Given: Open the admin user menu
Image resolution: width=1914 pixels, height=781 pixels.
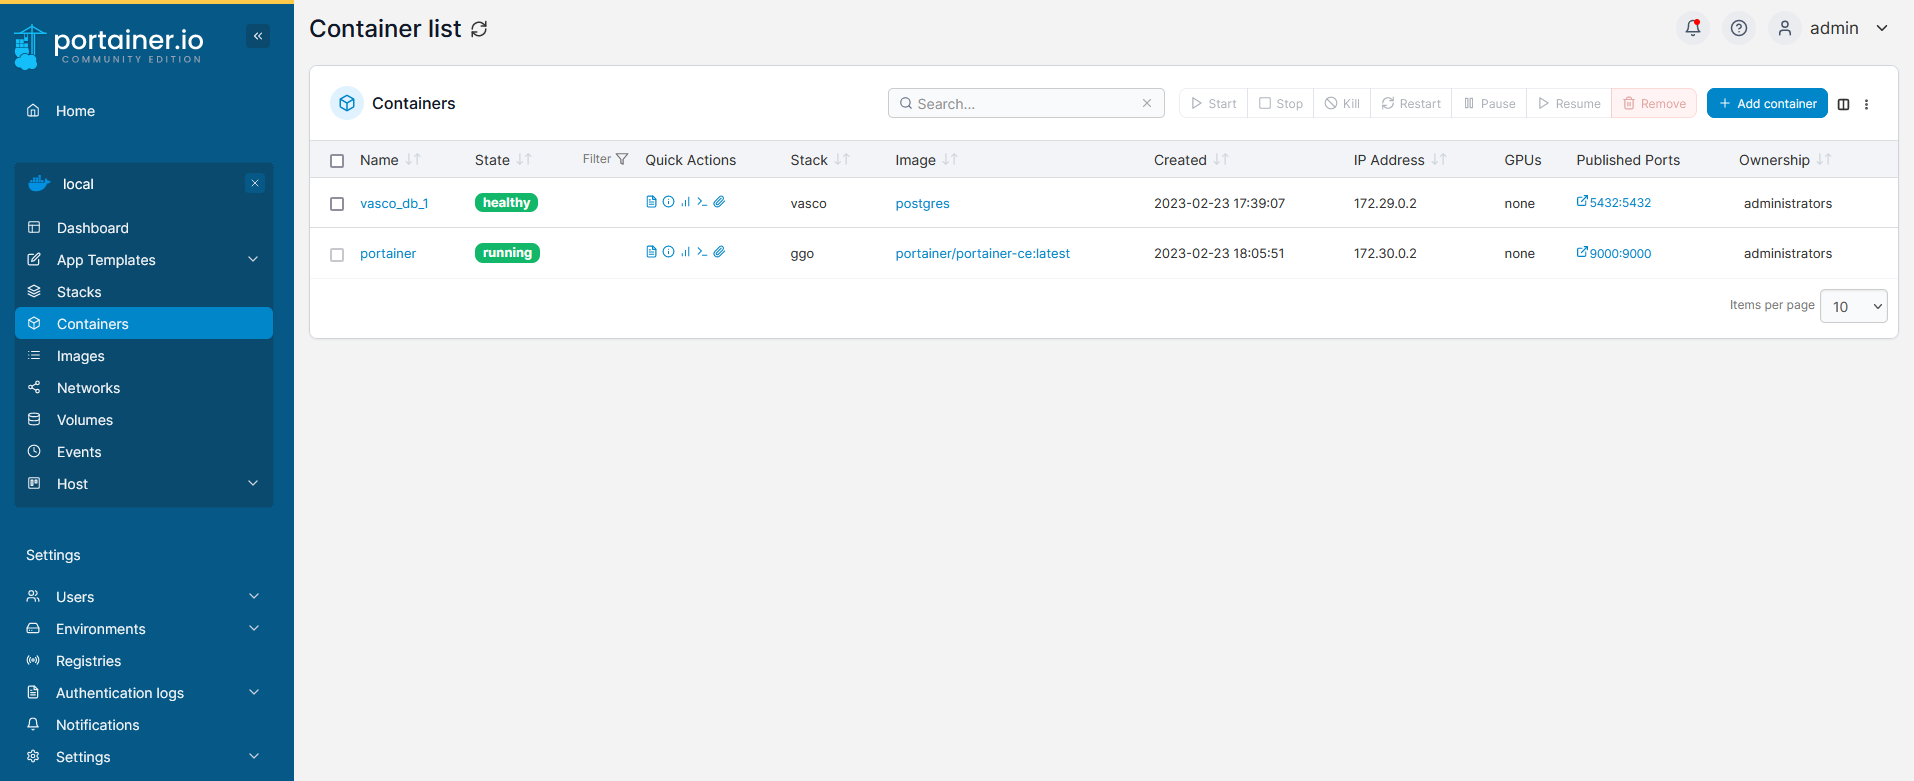Looking at the screenshot, I should 1833,28.
